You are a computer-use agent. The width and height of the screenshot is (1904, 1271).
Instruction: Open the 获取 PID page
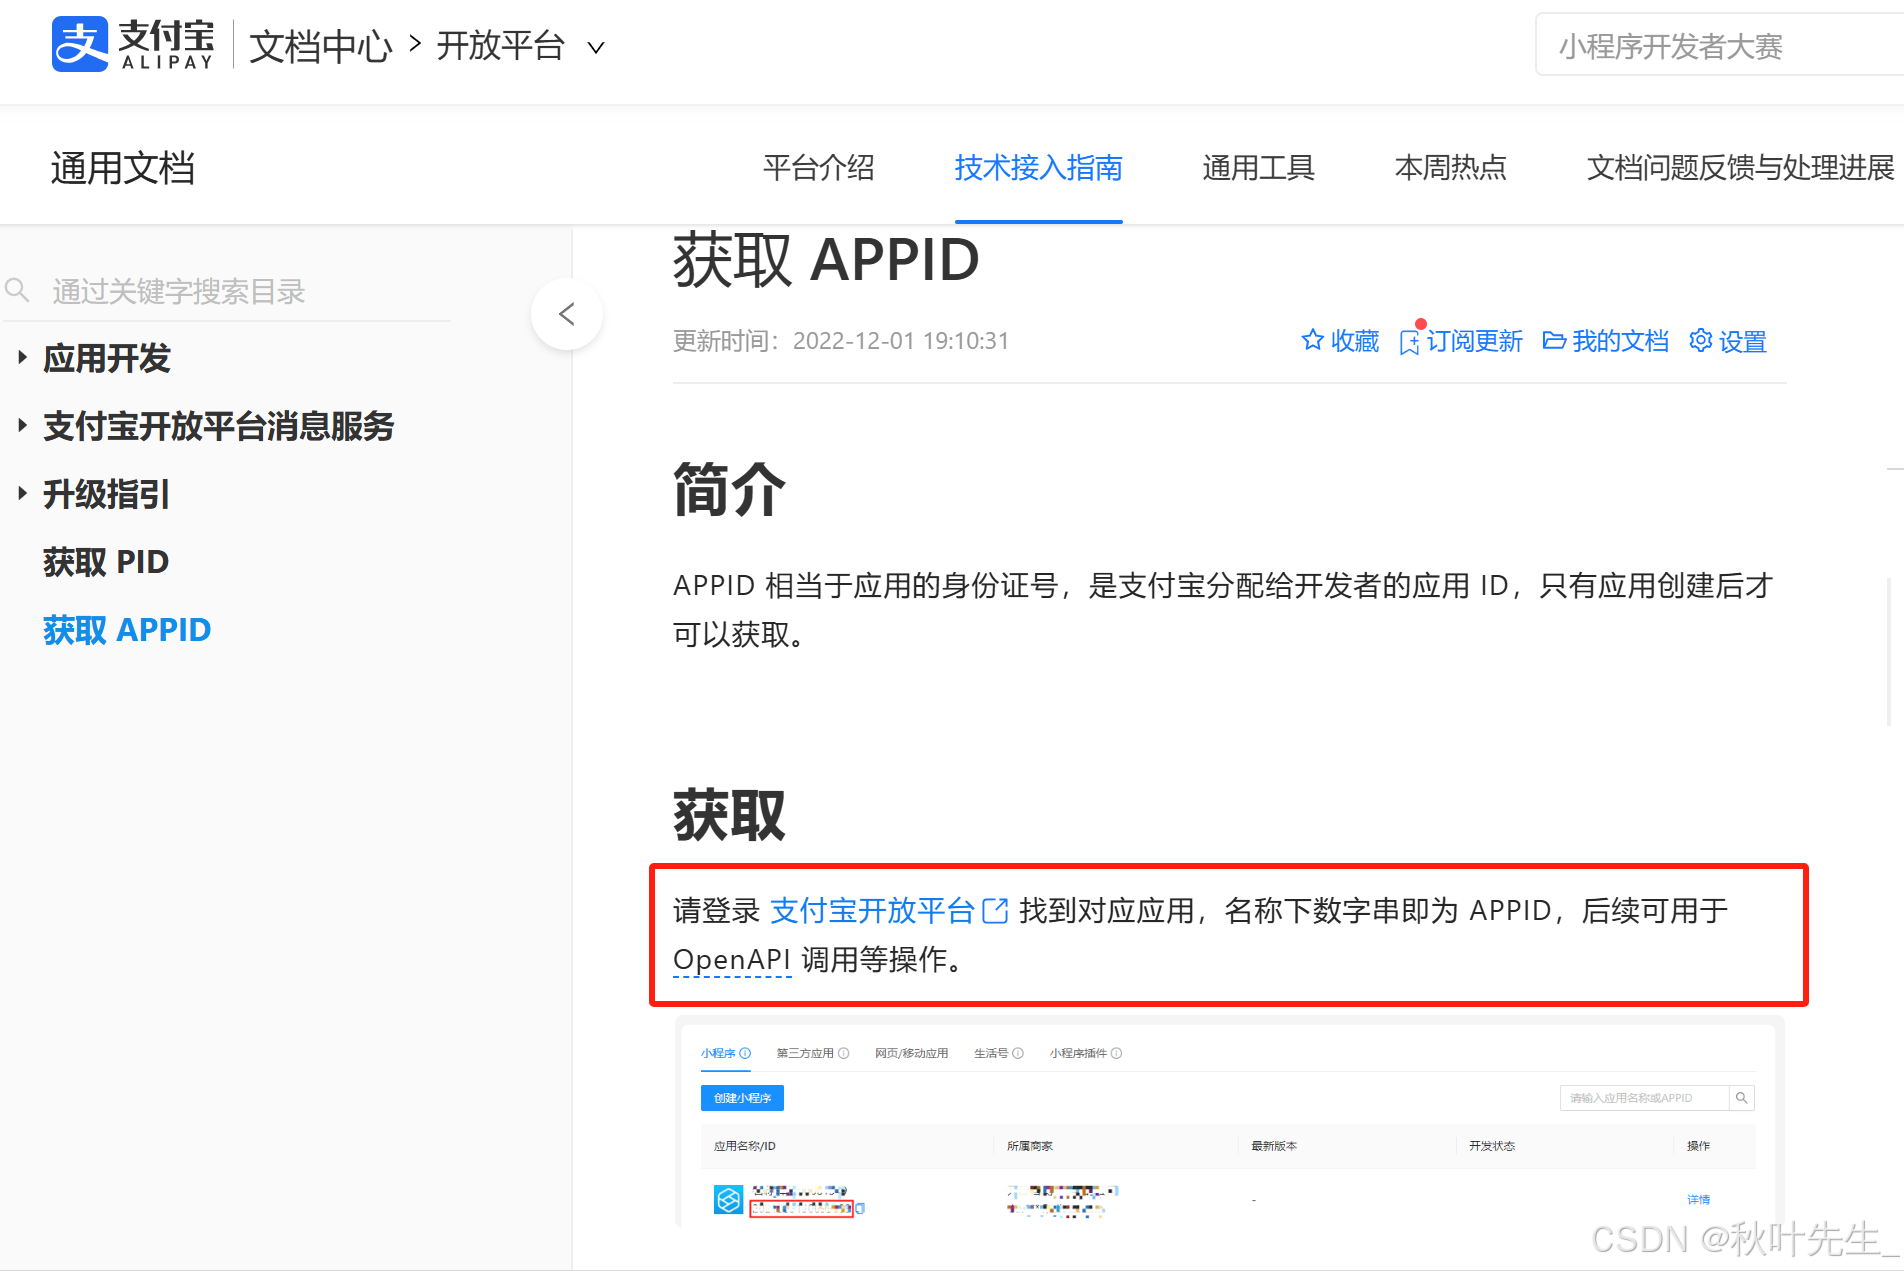coord(106,562)
